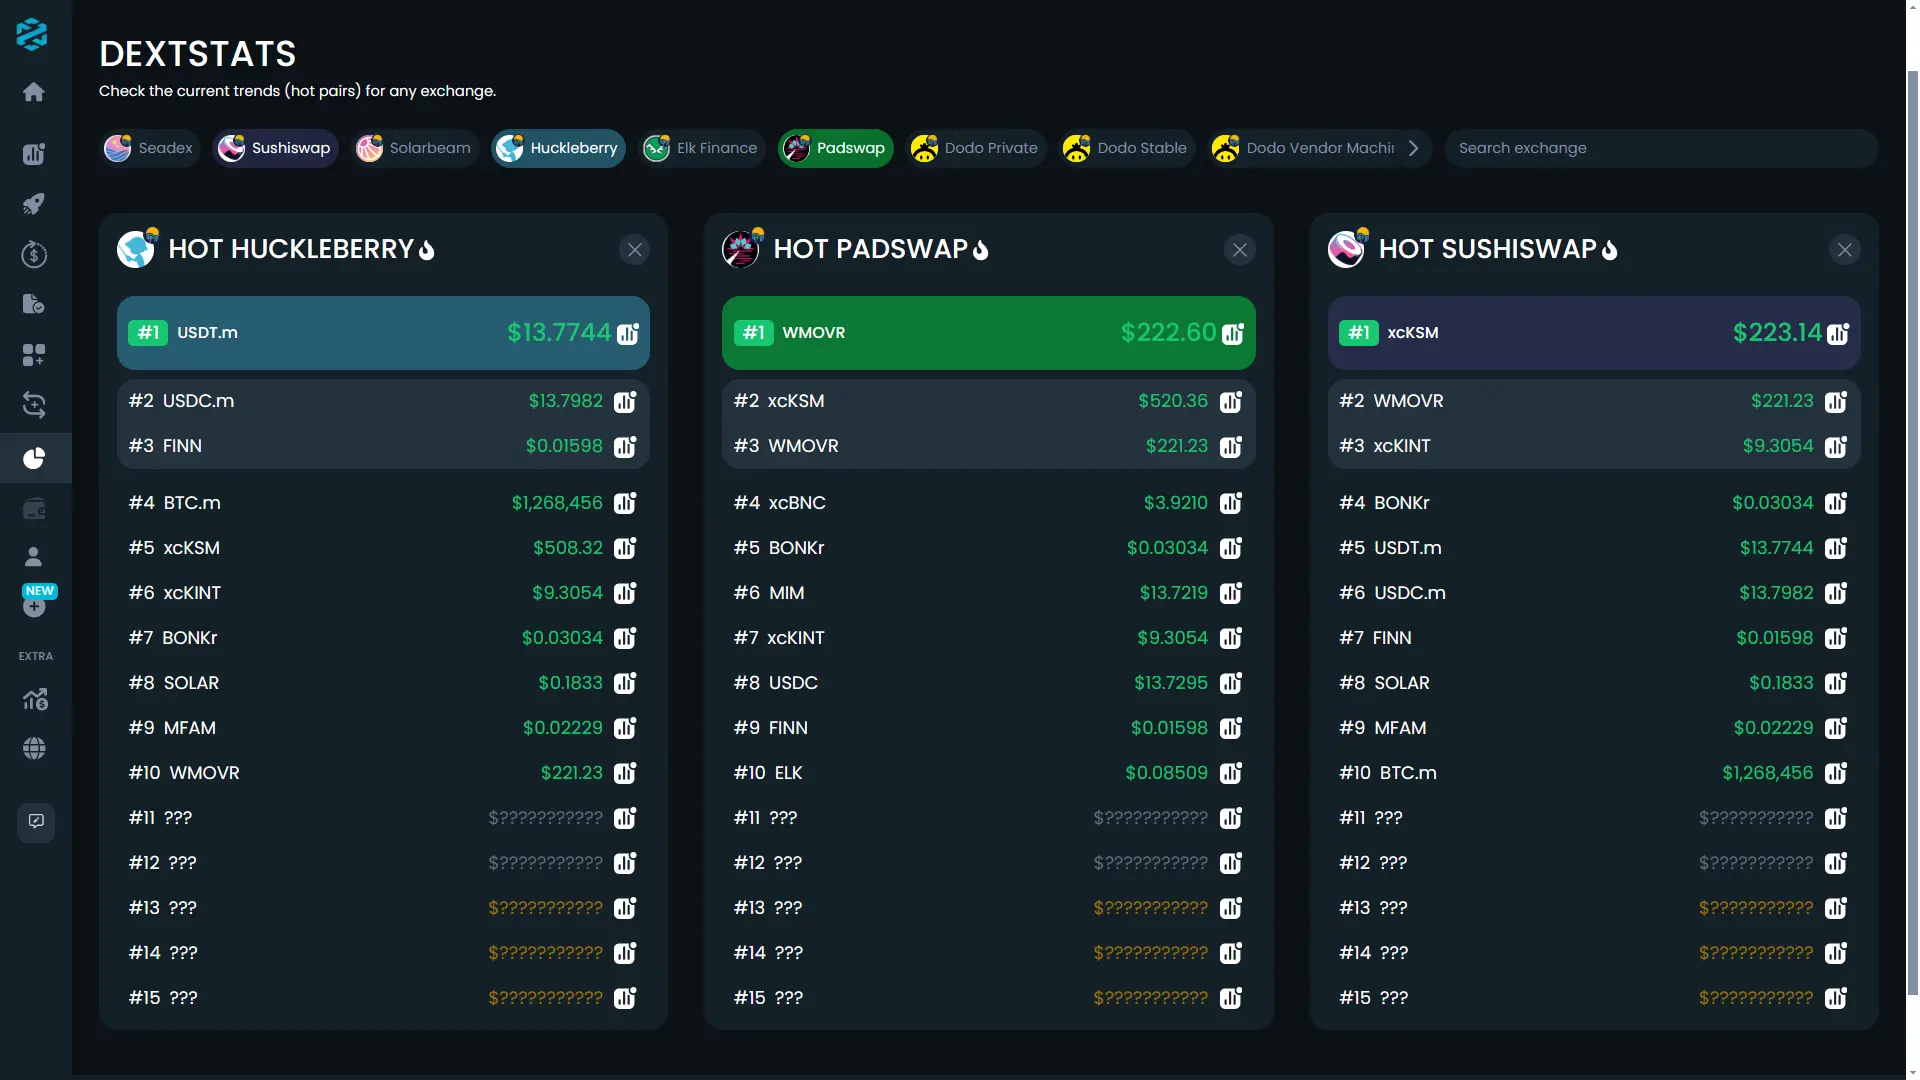This screenshot has width=1920, height=1080.
Task: Toggle the Dodo Stable exchange chip
Action: [x=1126, y=148]
